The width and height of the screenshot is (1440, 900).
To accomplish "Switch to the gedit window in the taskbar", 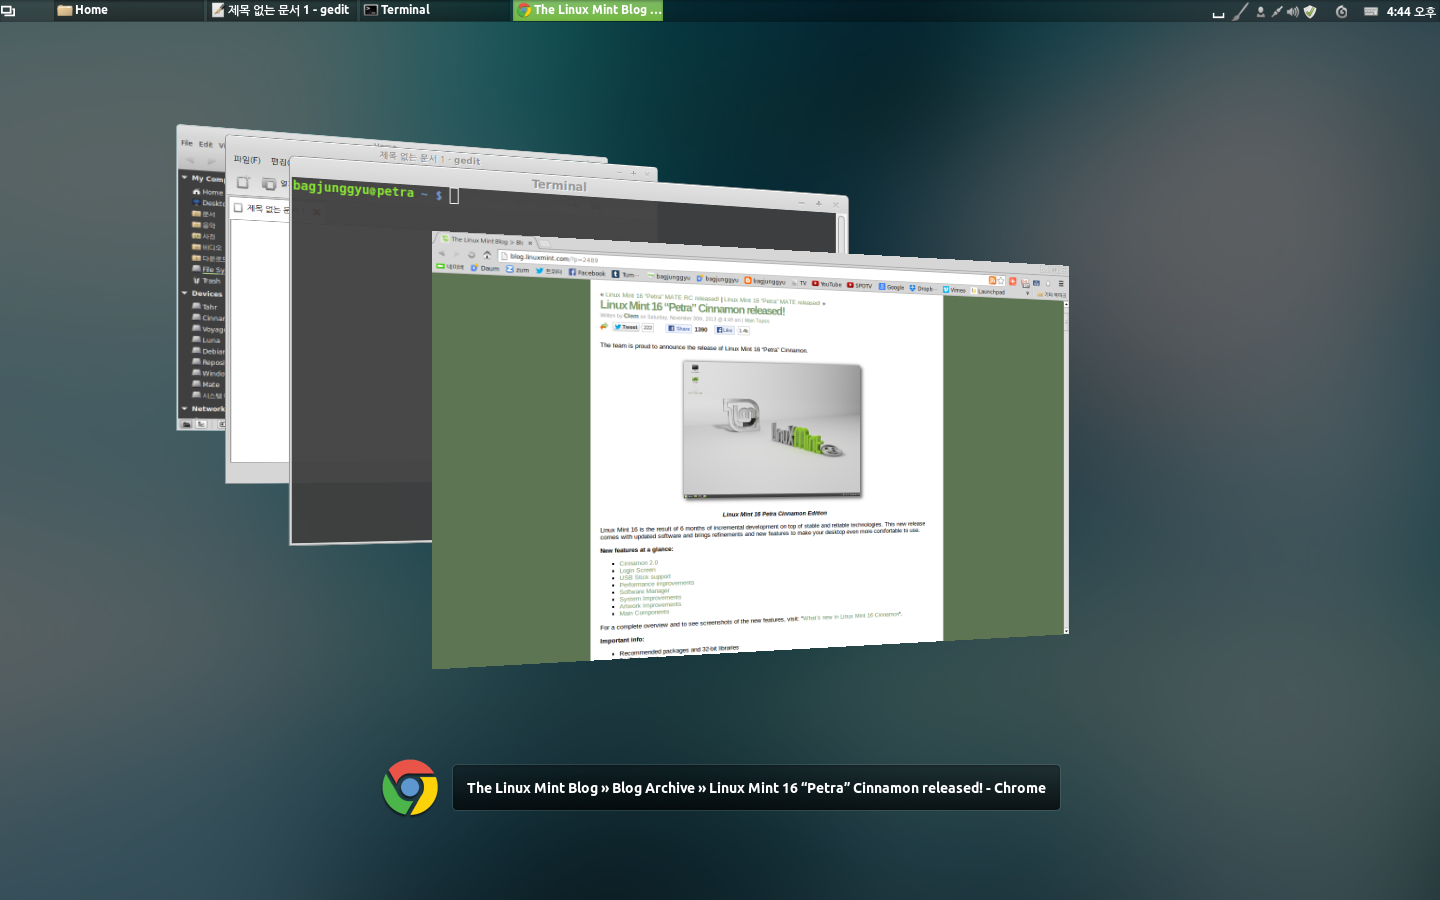I will [281, 10].
